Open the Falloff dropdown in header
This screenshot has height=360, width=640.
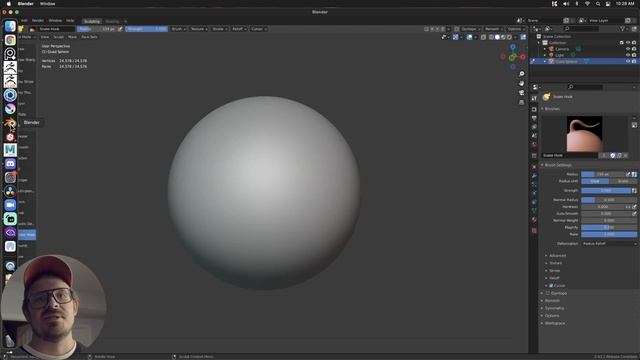coord(239,29)
